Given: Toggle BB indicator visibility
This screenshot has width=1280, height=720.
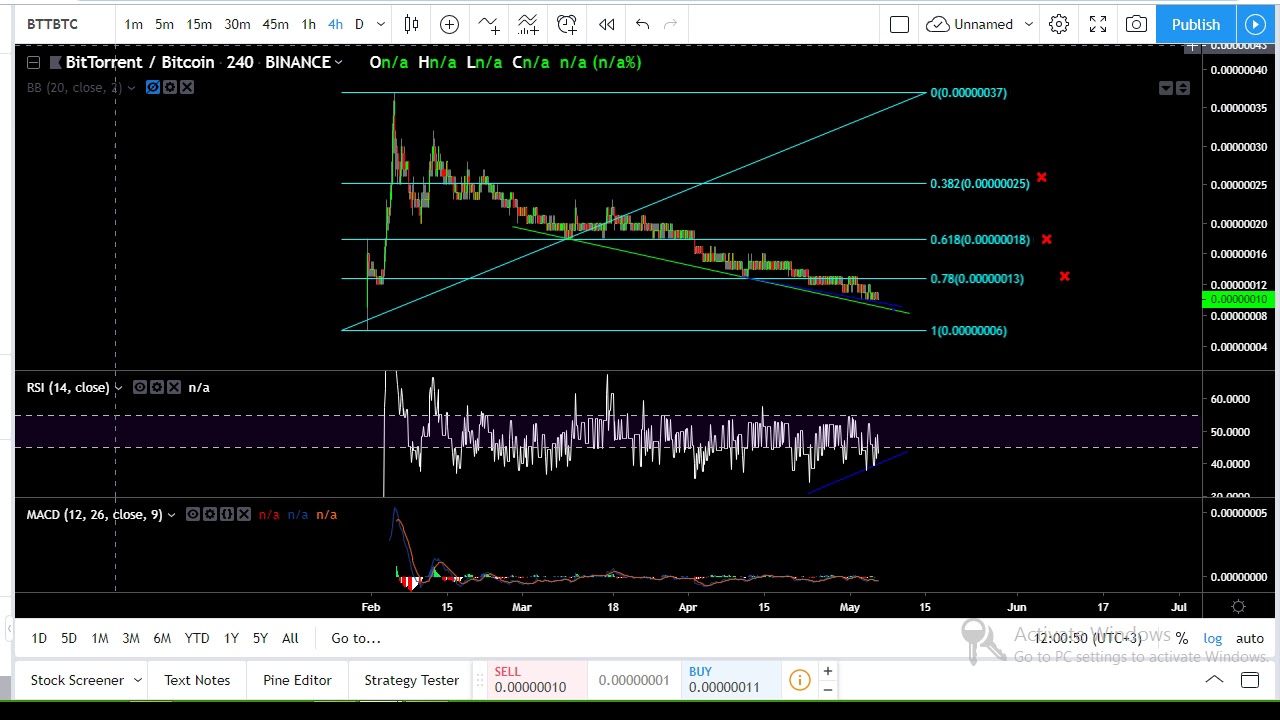Looking at the screenshot, I should point(153,88).
